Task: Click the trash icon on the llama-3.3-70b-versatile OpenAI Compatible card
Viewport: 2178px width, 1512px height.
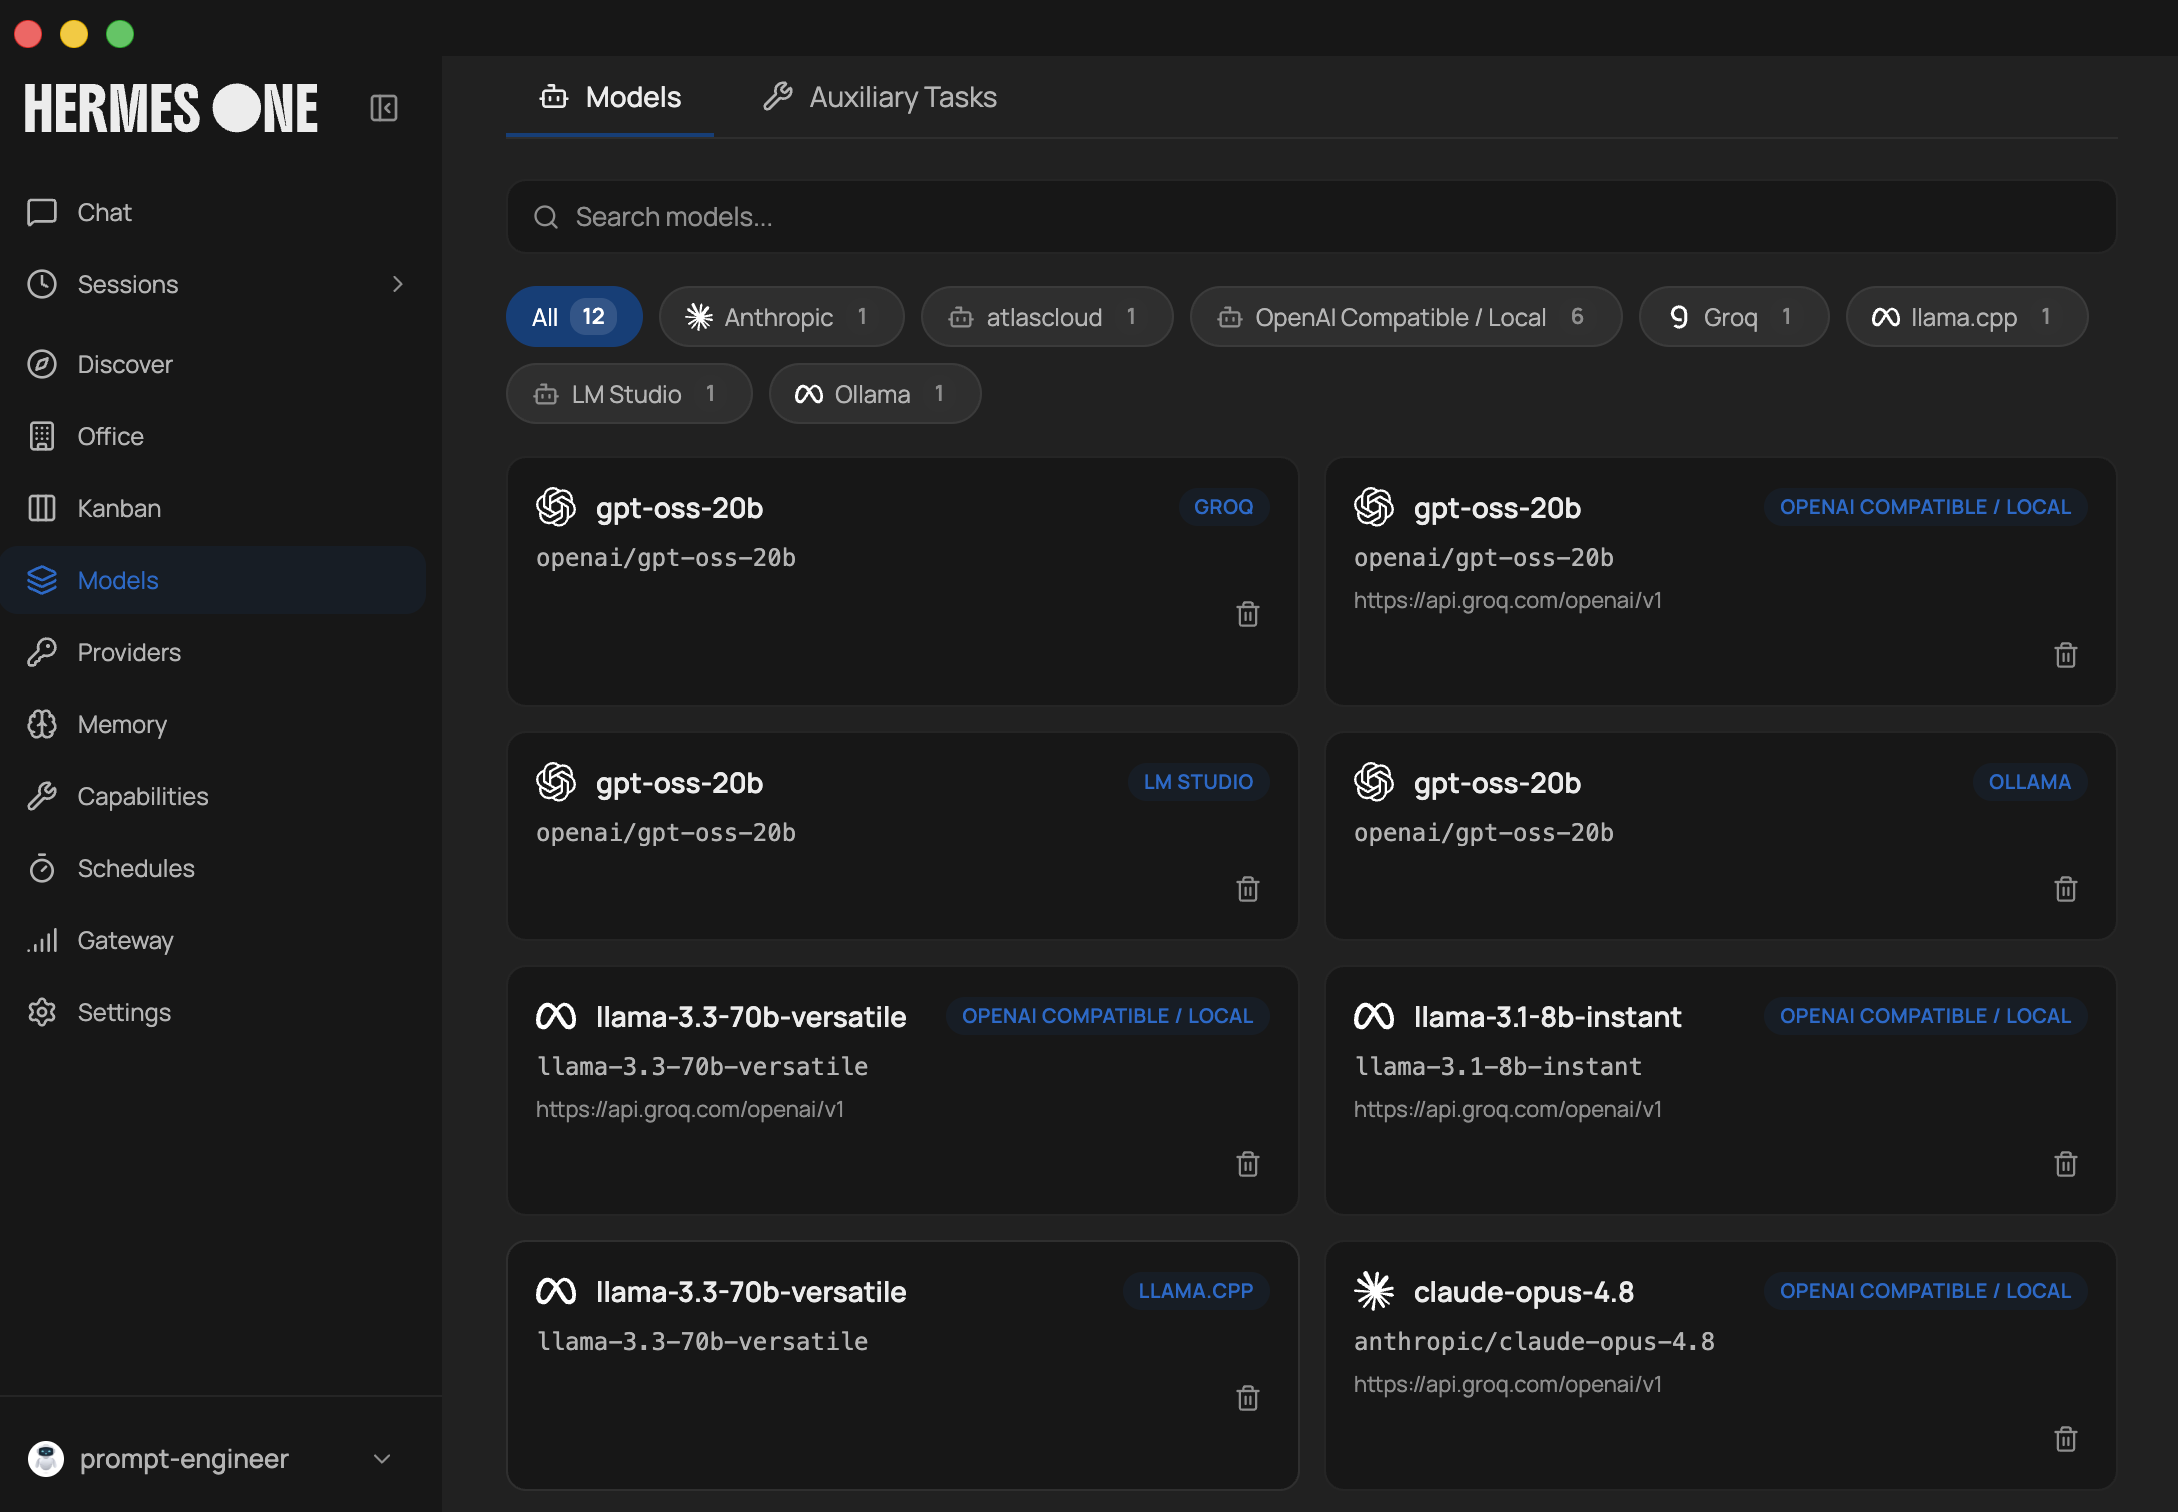Action: pos(1248,1164)
